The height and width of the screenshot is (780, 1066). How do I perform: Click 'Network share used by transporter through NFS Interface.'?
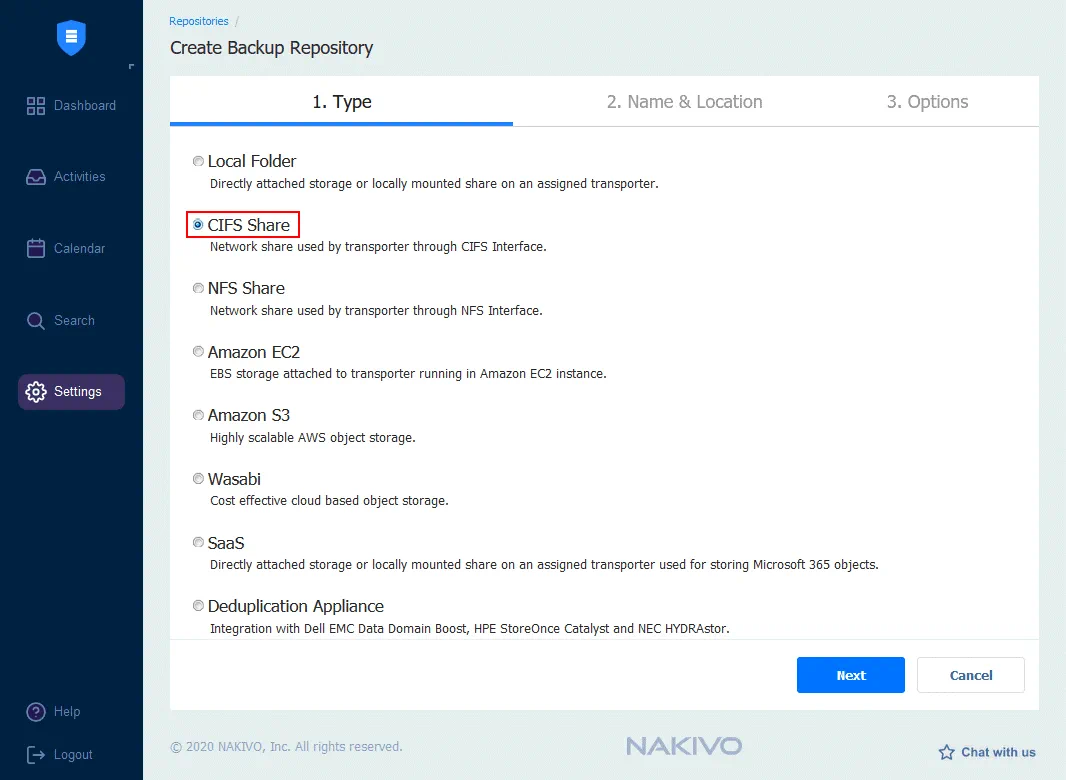click(x=376, y=311)
